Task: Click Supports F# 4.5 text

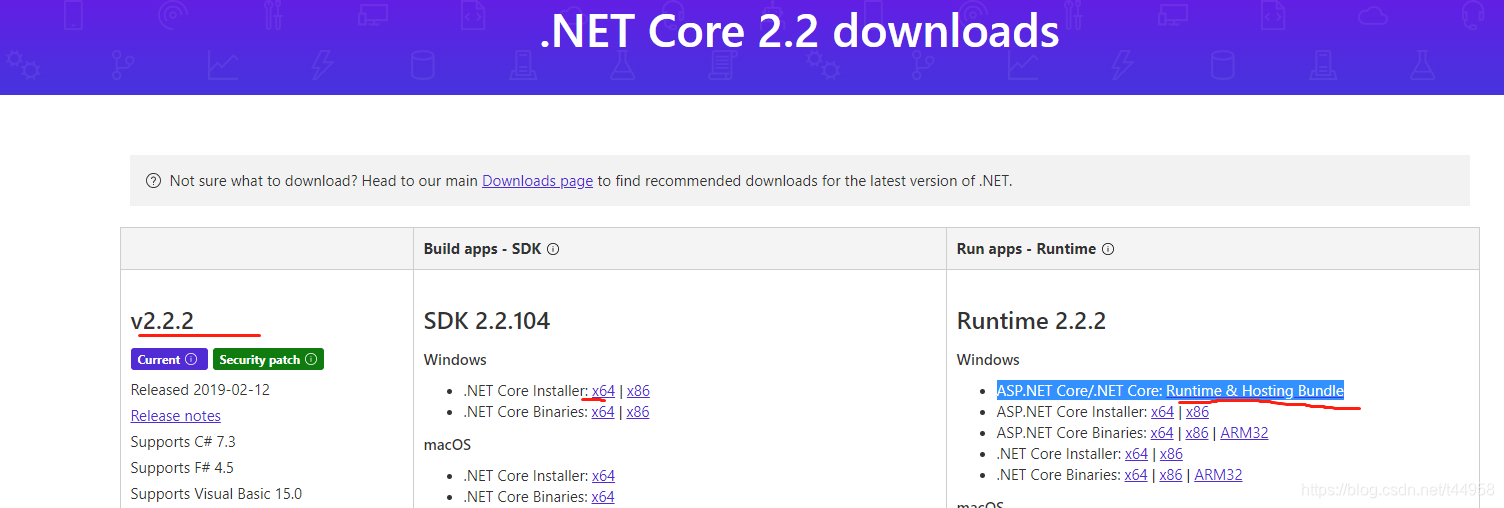Action: pos(182,468)
